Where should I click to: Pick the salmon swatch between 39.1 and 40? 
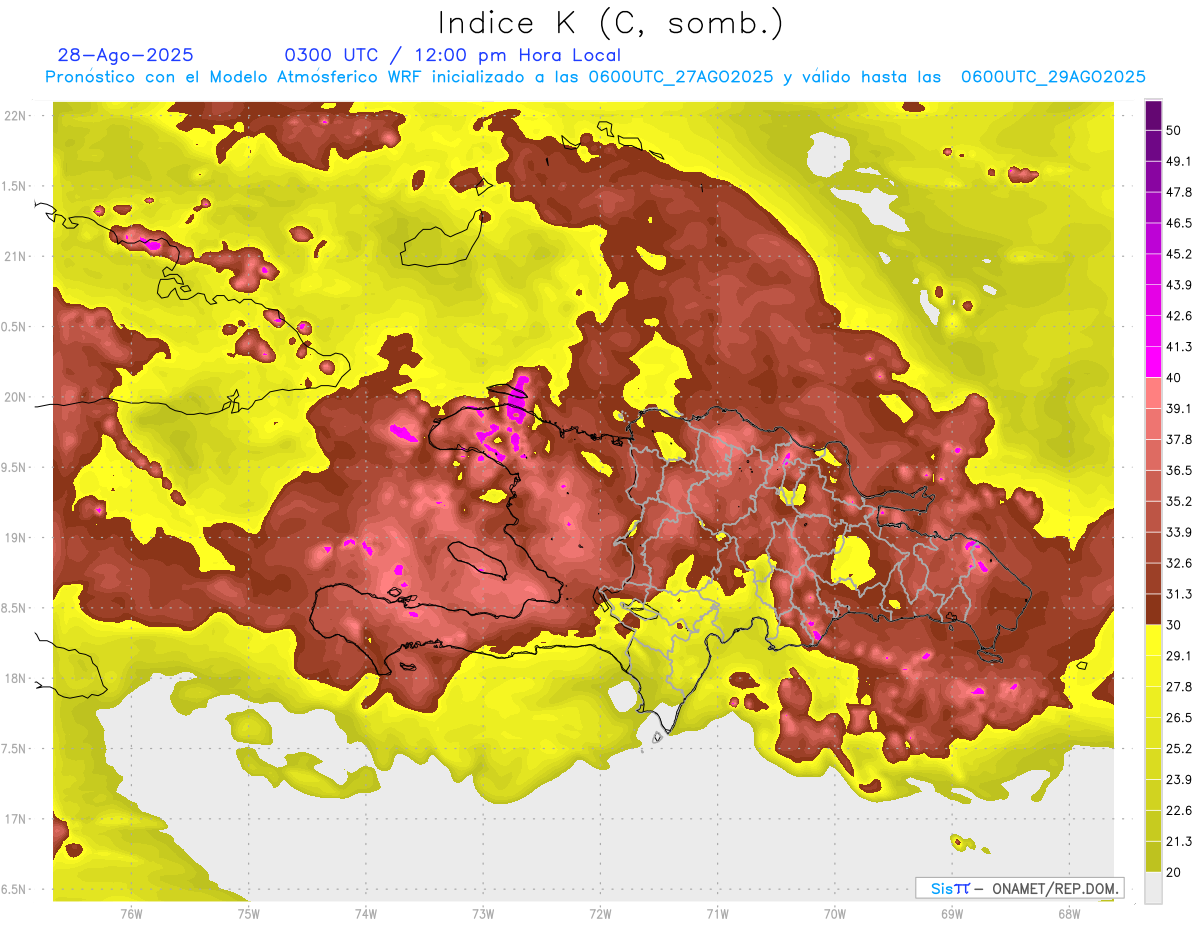pos(1153,392)
